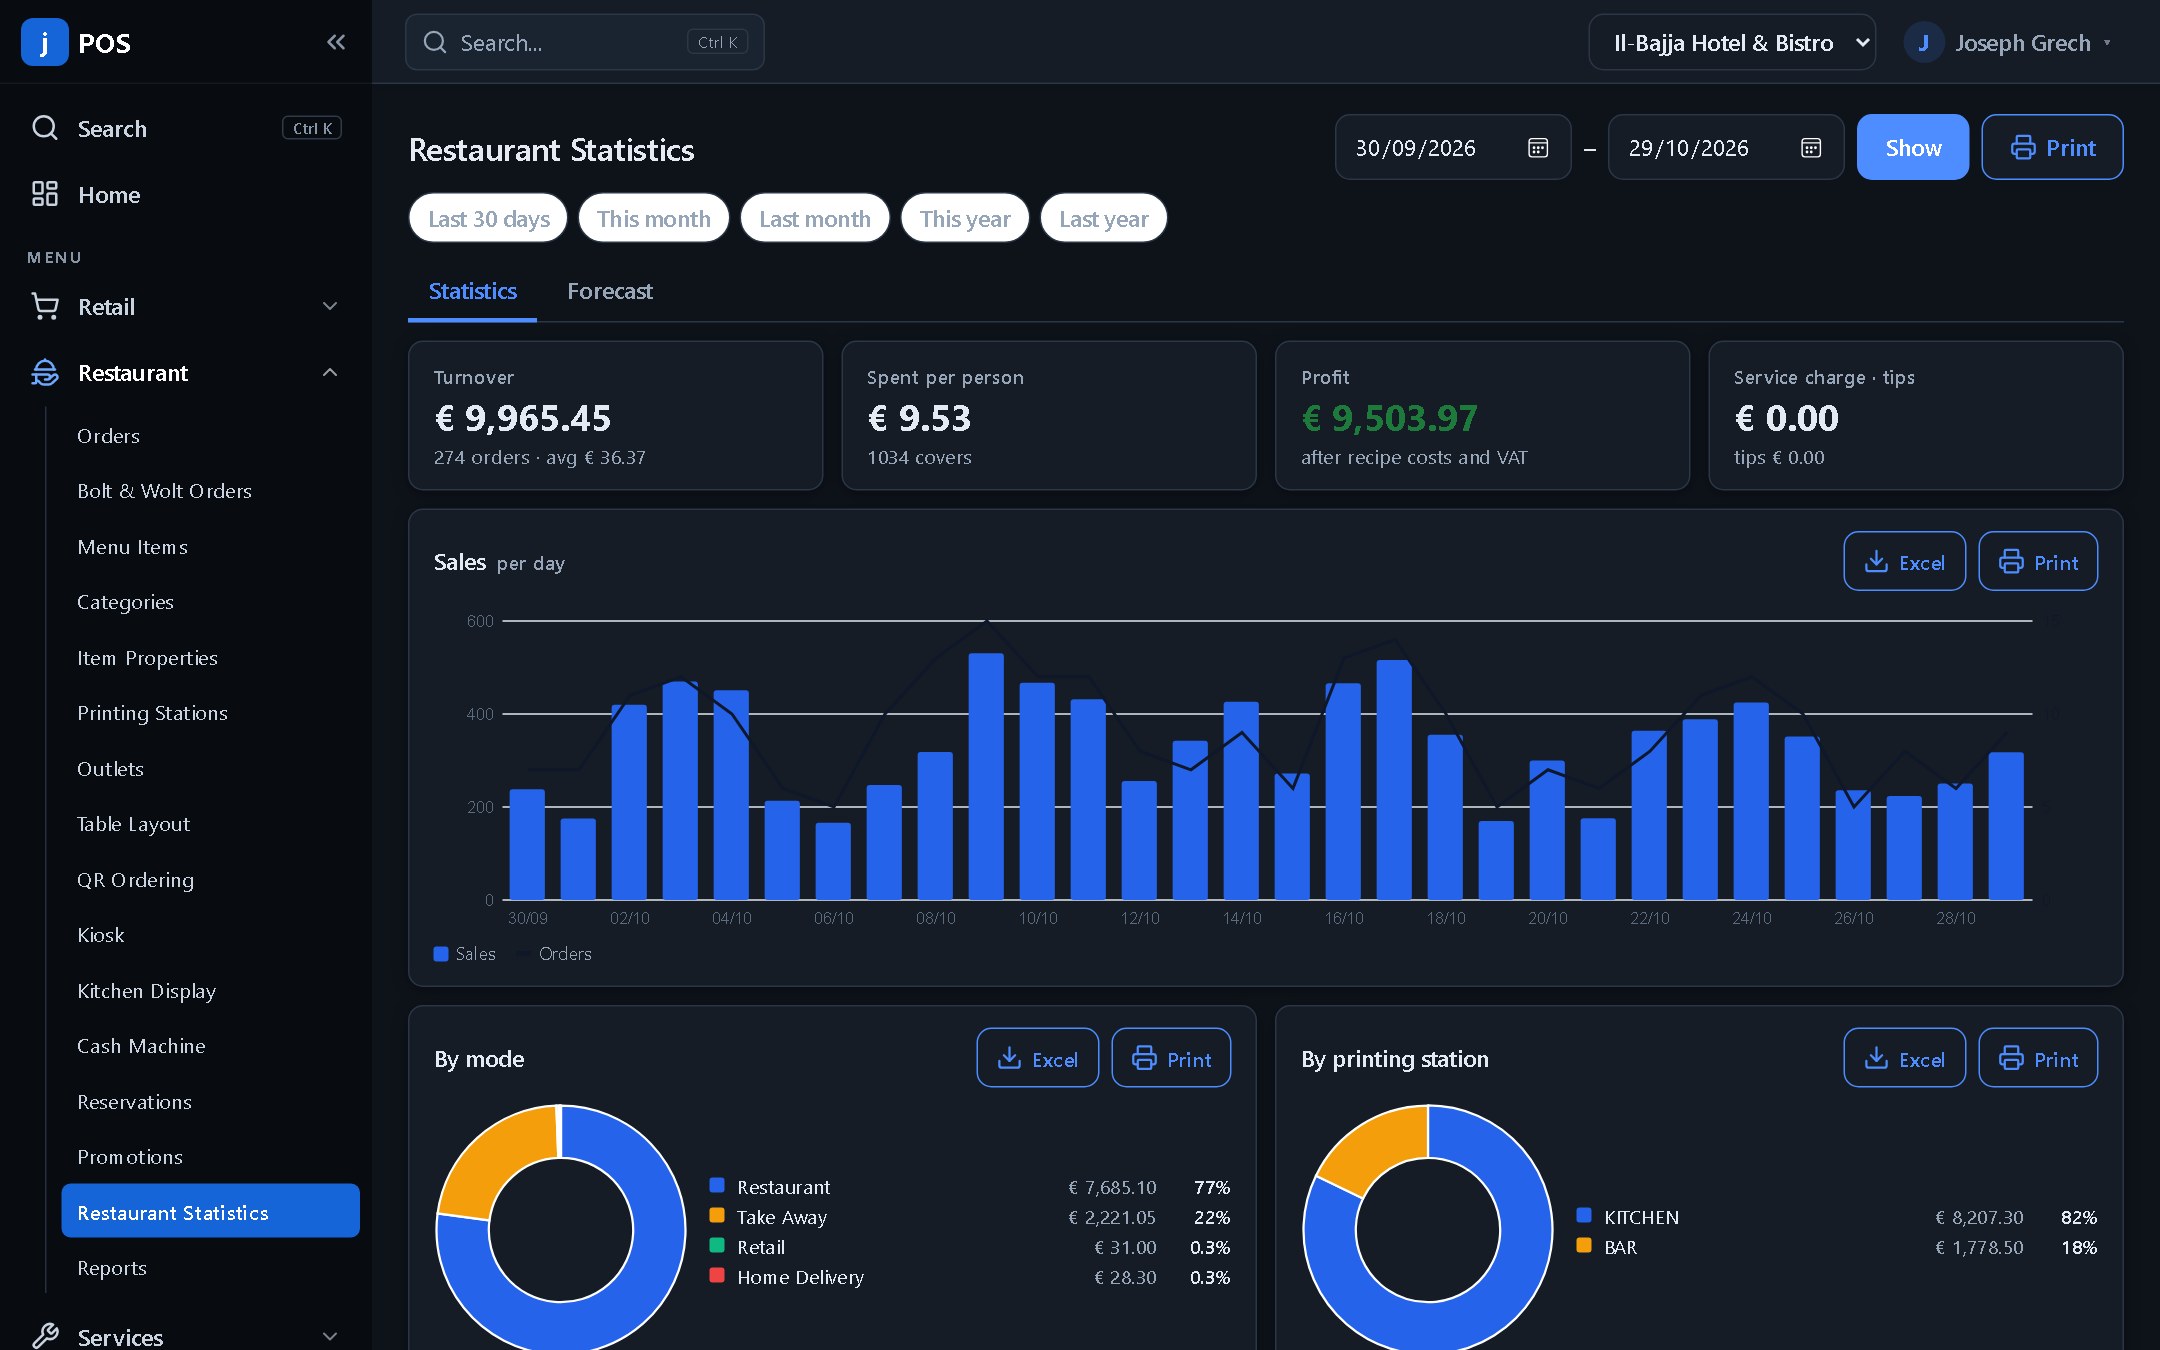Click the Services wrench icon
The image size is (2160, 1350).
pos(45,1336)
